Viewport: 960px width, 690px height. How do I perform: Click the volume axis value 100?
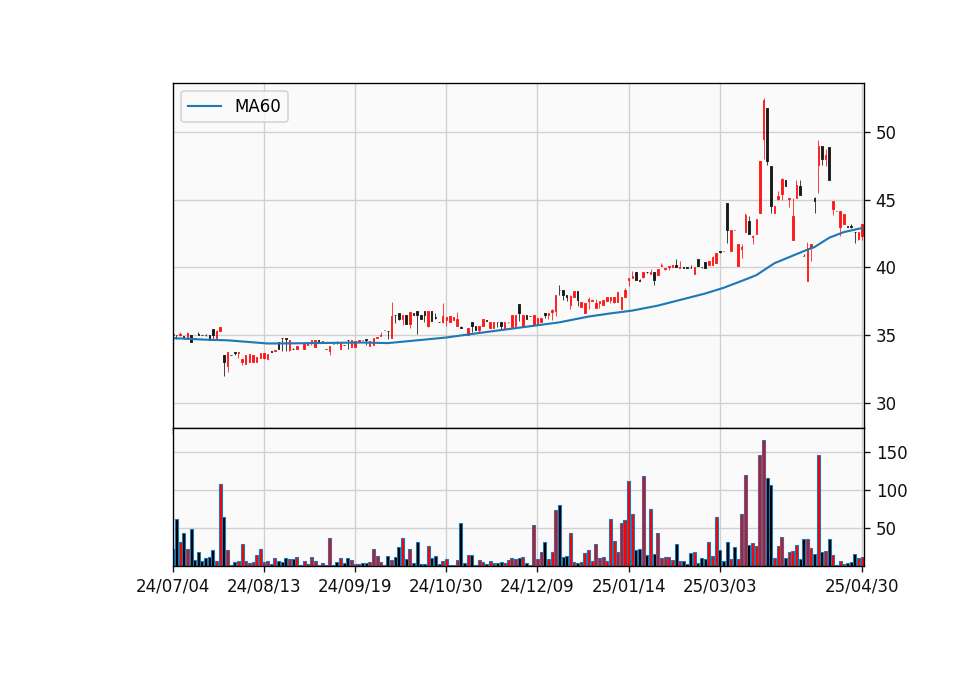point(892,491)
